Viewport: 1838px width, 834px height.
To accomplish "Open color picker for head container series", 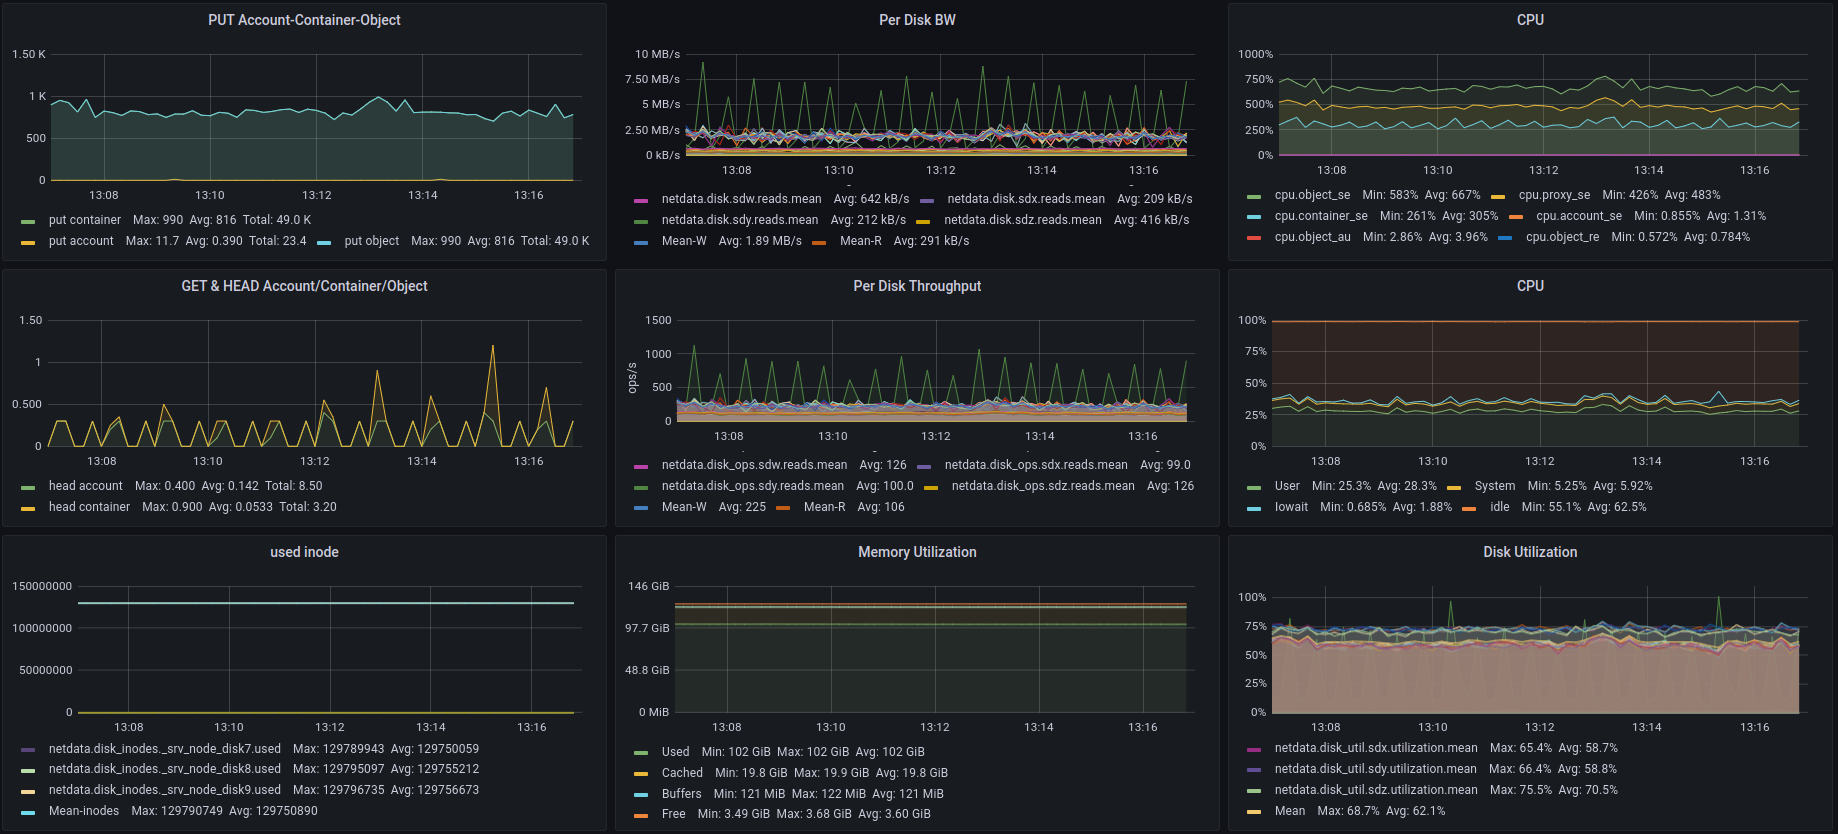I will (x=28, y=508).
